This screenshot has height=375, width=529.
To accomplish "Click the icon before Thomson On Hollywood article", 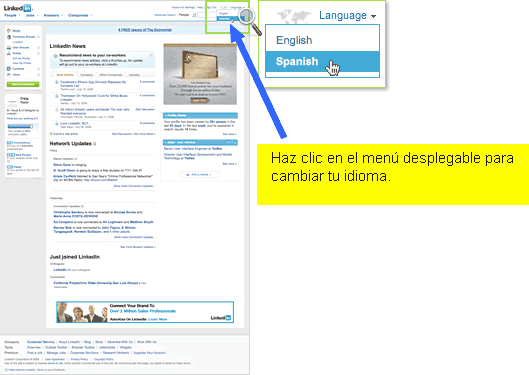I will (x=57, y=96).
